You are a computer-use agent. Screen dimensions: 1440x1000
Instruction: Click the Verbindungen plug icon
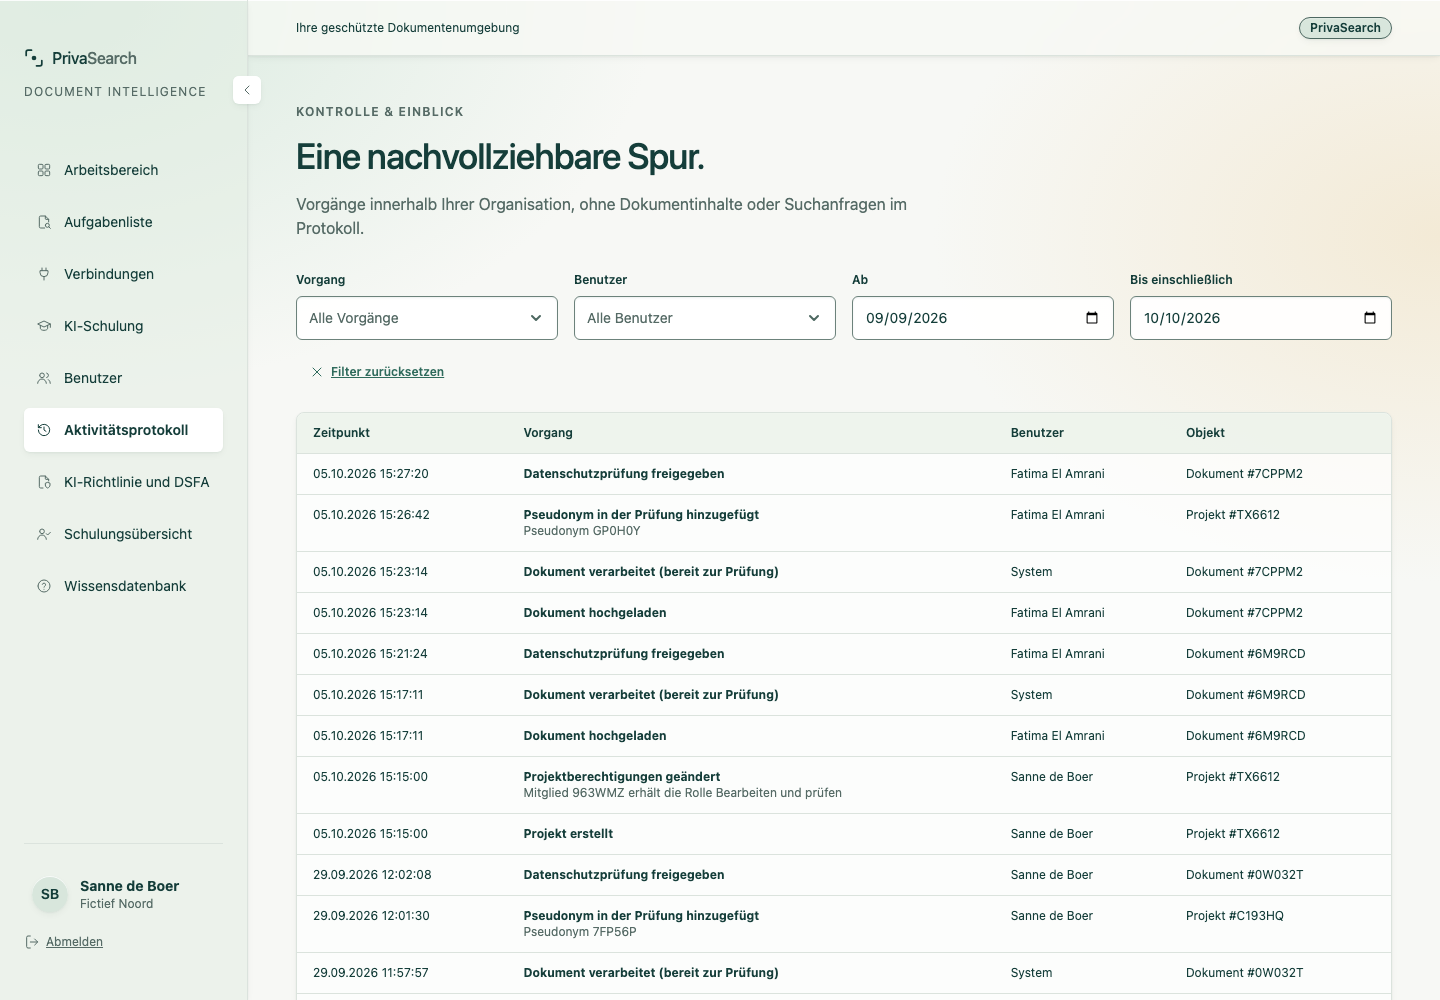44,274
